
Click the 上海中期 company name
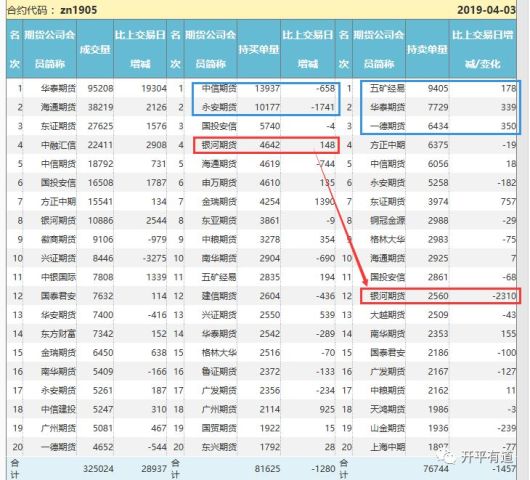click(x=387, y=447)
